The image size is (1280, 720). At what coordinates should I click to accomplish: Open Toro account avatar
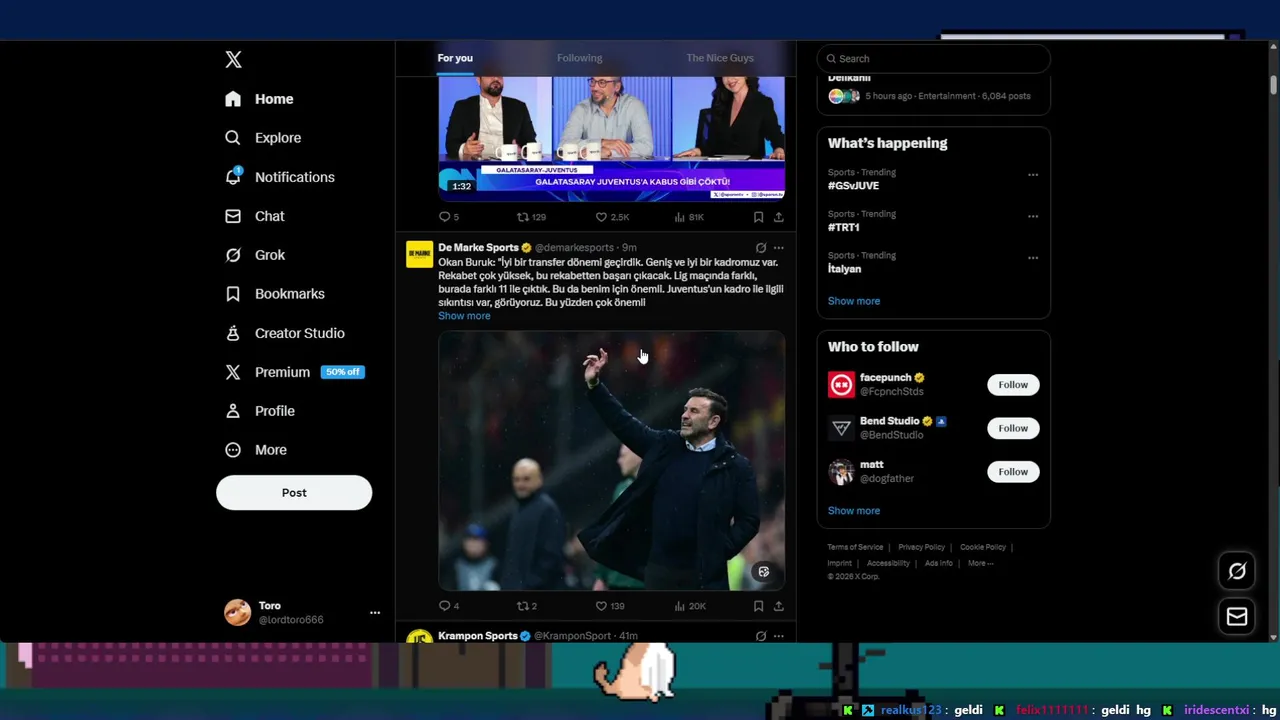click(237, 613)
